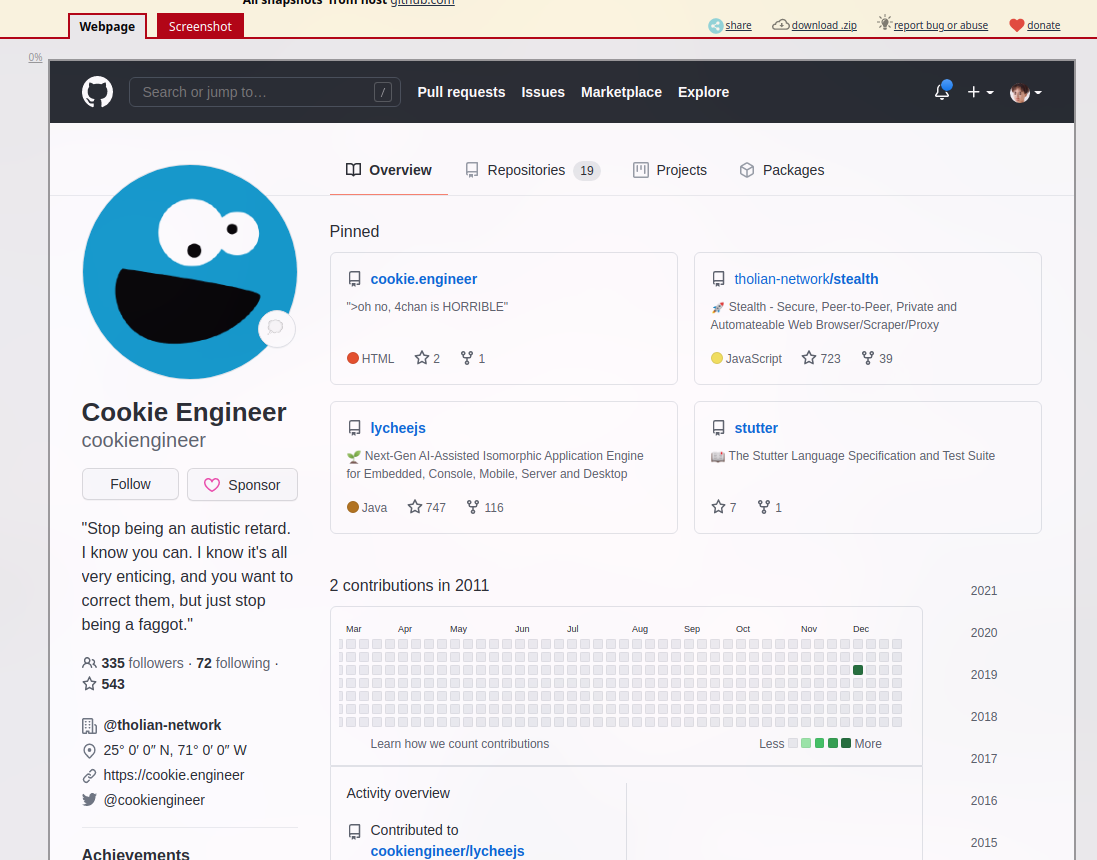
Task: Focus the Search or jump to field
Action: tap(264, 92)
